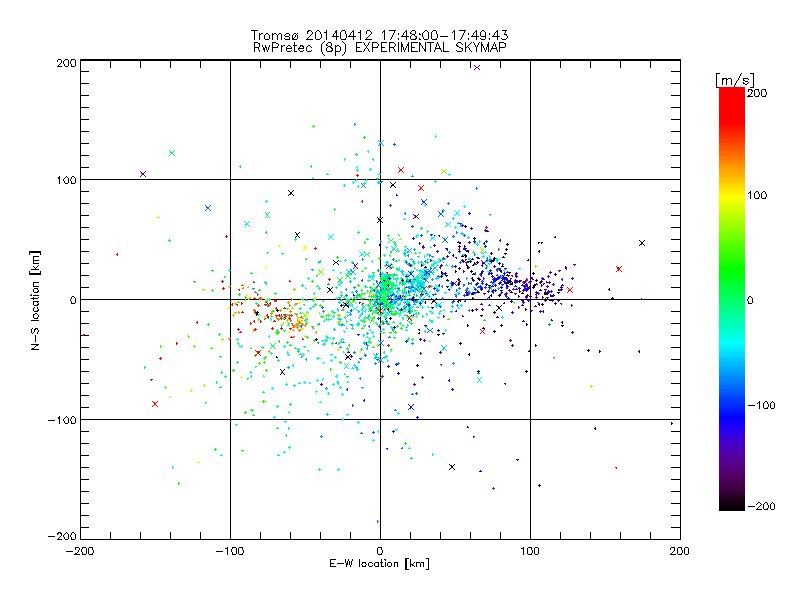800x600 pixels.
Task: Click the '[m/s]' colorbar unit label
Action: pyautogui.click(x=735, y=80)
